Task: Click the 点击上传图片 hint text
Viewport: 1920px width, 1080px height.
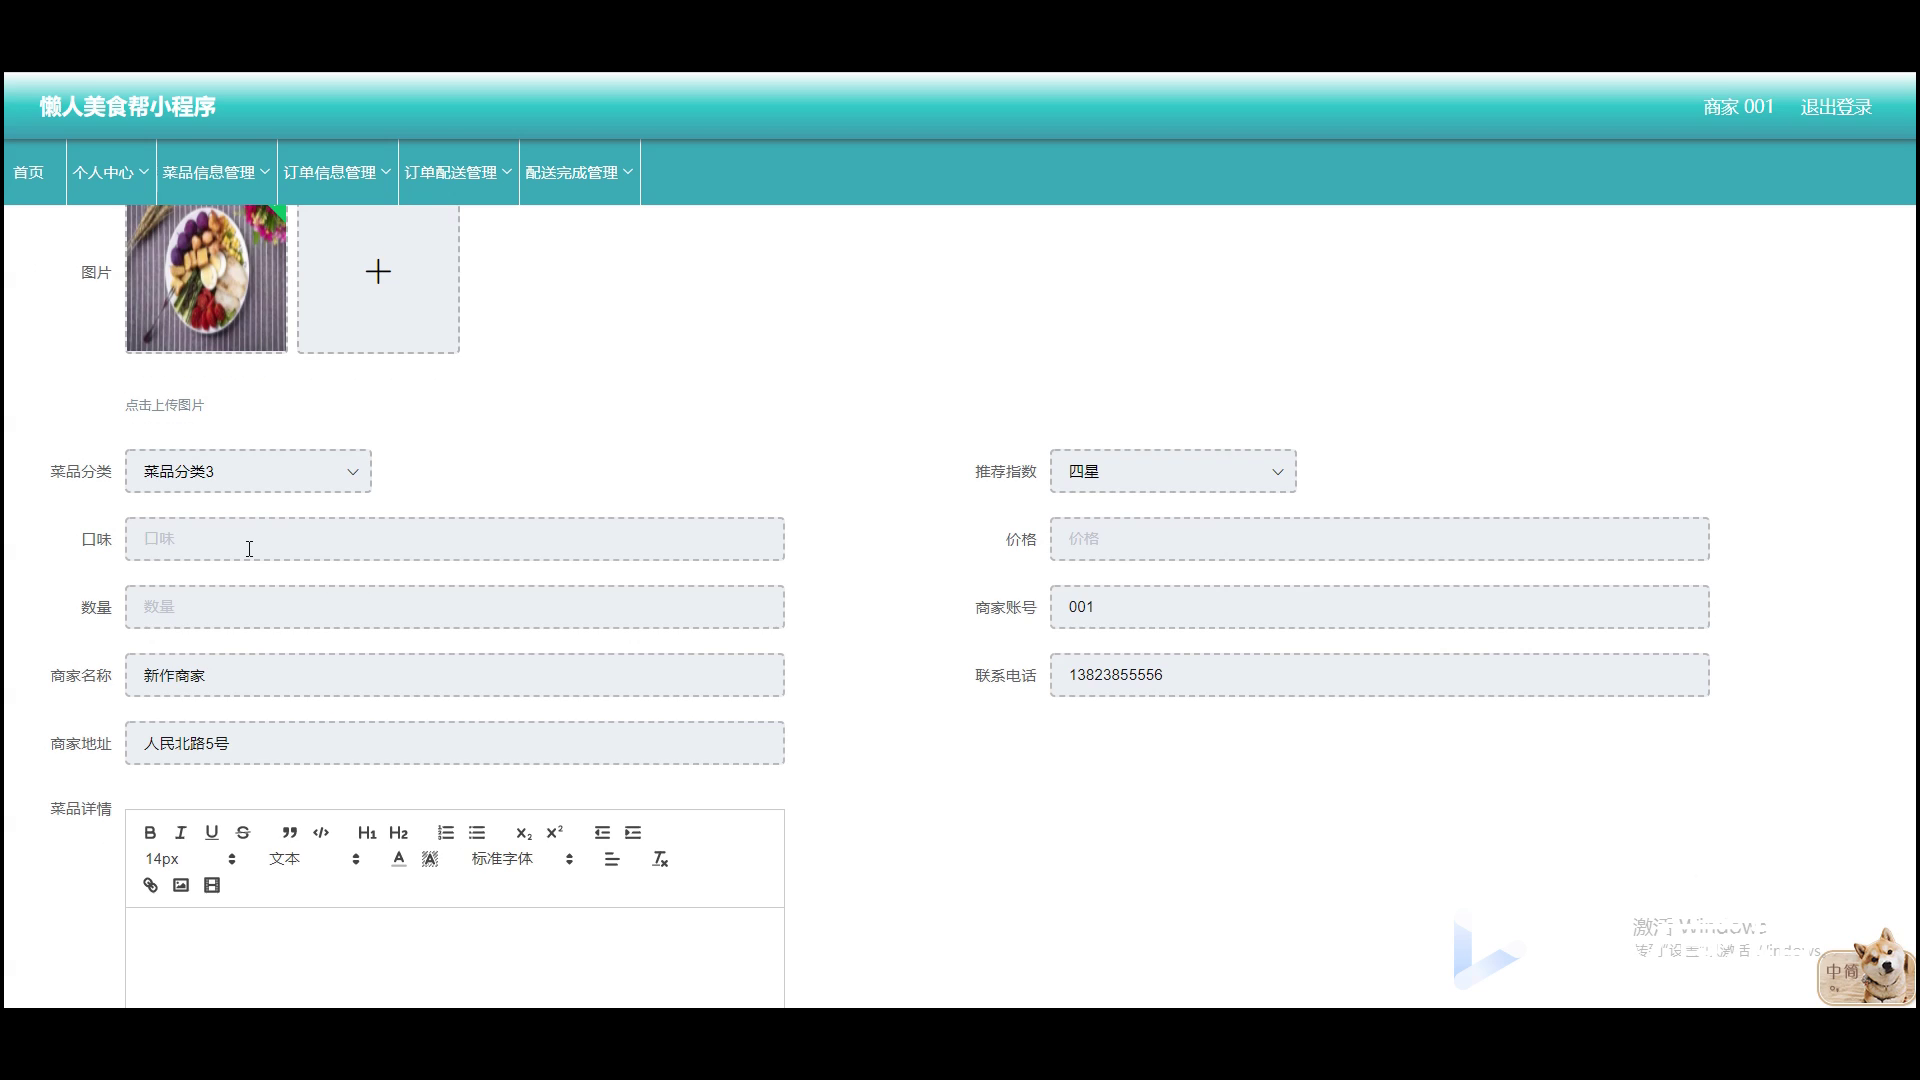Action: coord(165,405)
